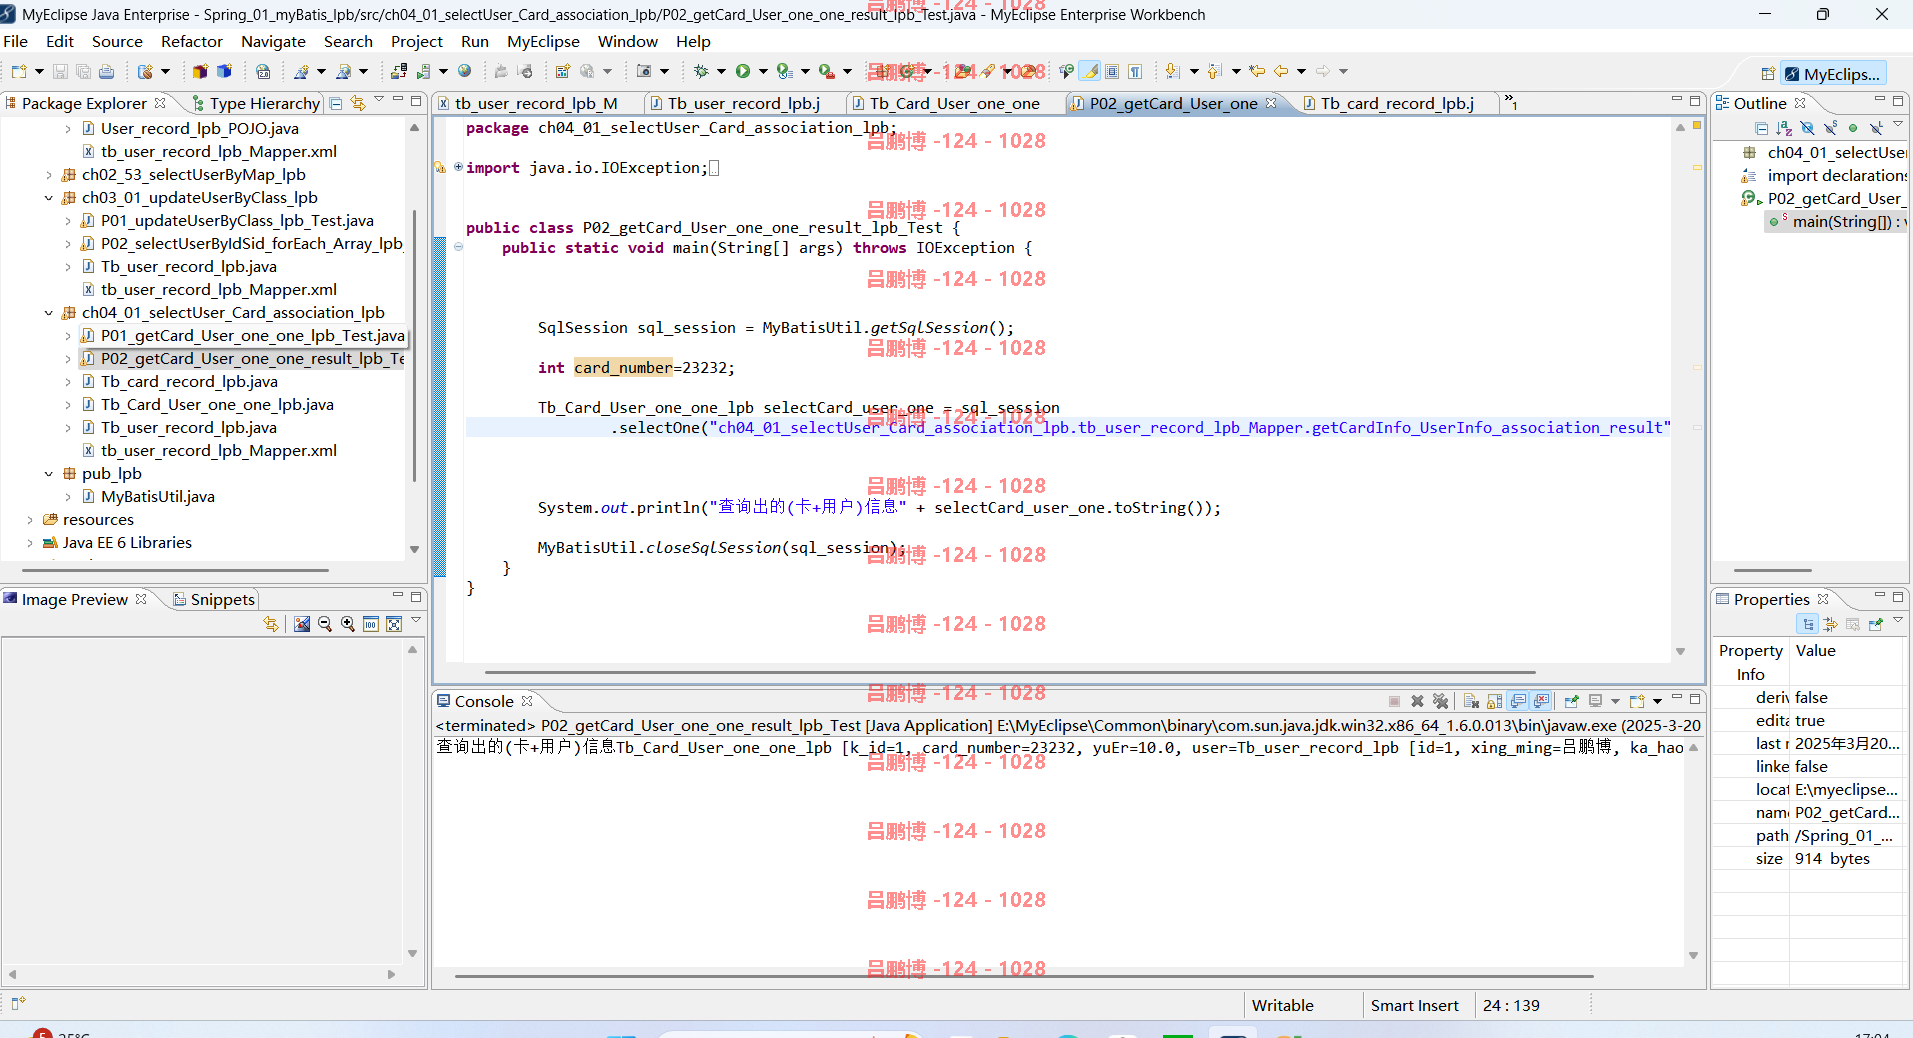Click the capture screenshot camera toolbar icon
Viewport: 1913px width, 1038px height.
tap(644, 72)
